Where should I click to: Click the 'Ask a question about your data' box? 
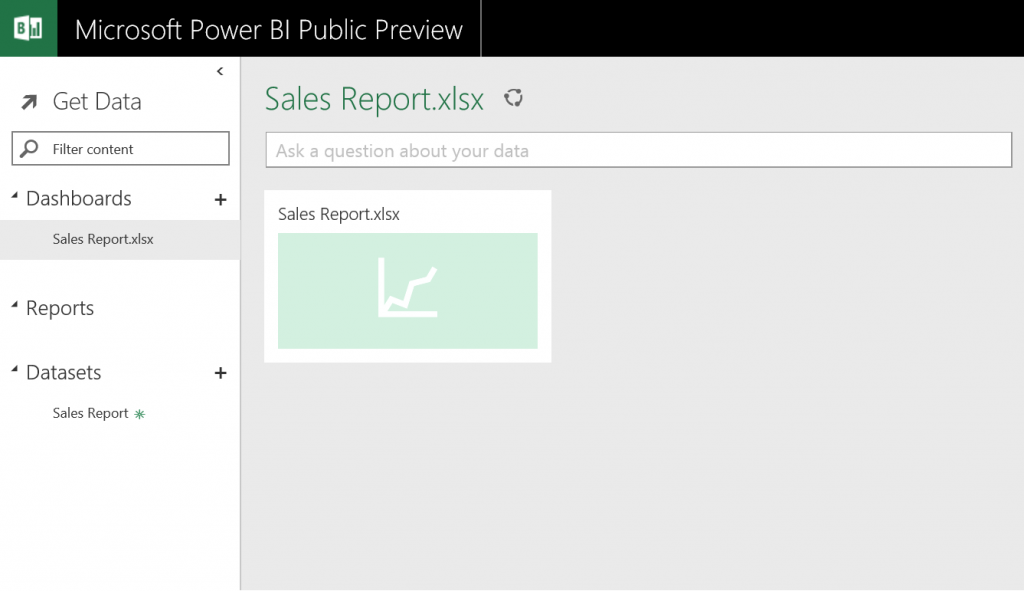(x=638, y=151)
